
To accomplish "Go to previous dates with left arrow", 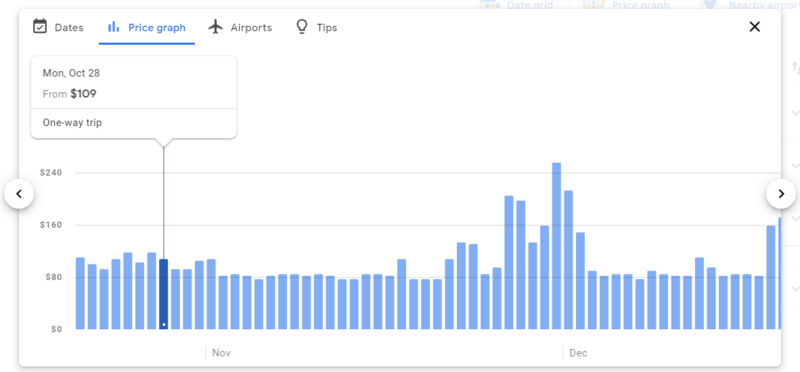I will pos(19,194).
